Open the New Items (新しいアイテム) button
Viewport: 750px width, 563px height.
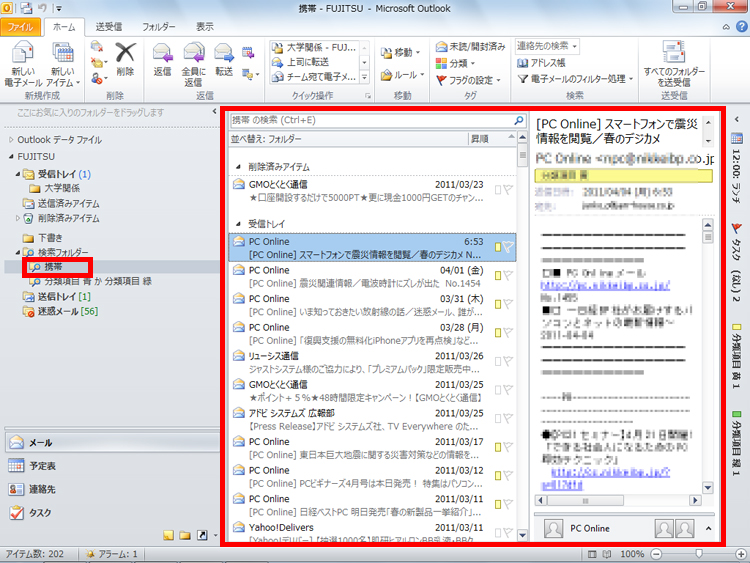click(x=63, y=65)
